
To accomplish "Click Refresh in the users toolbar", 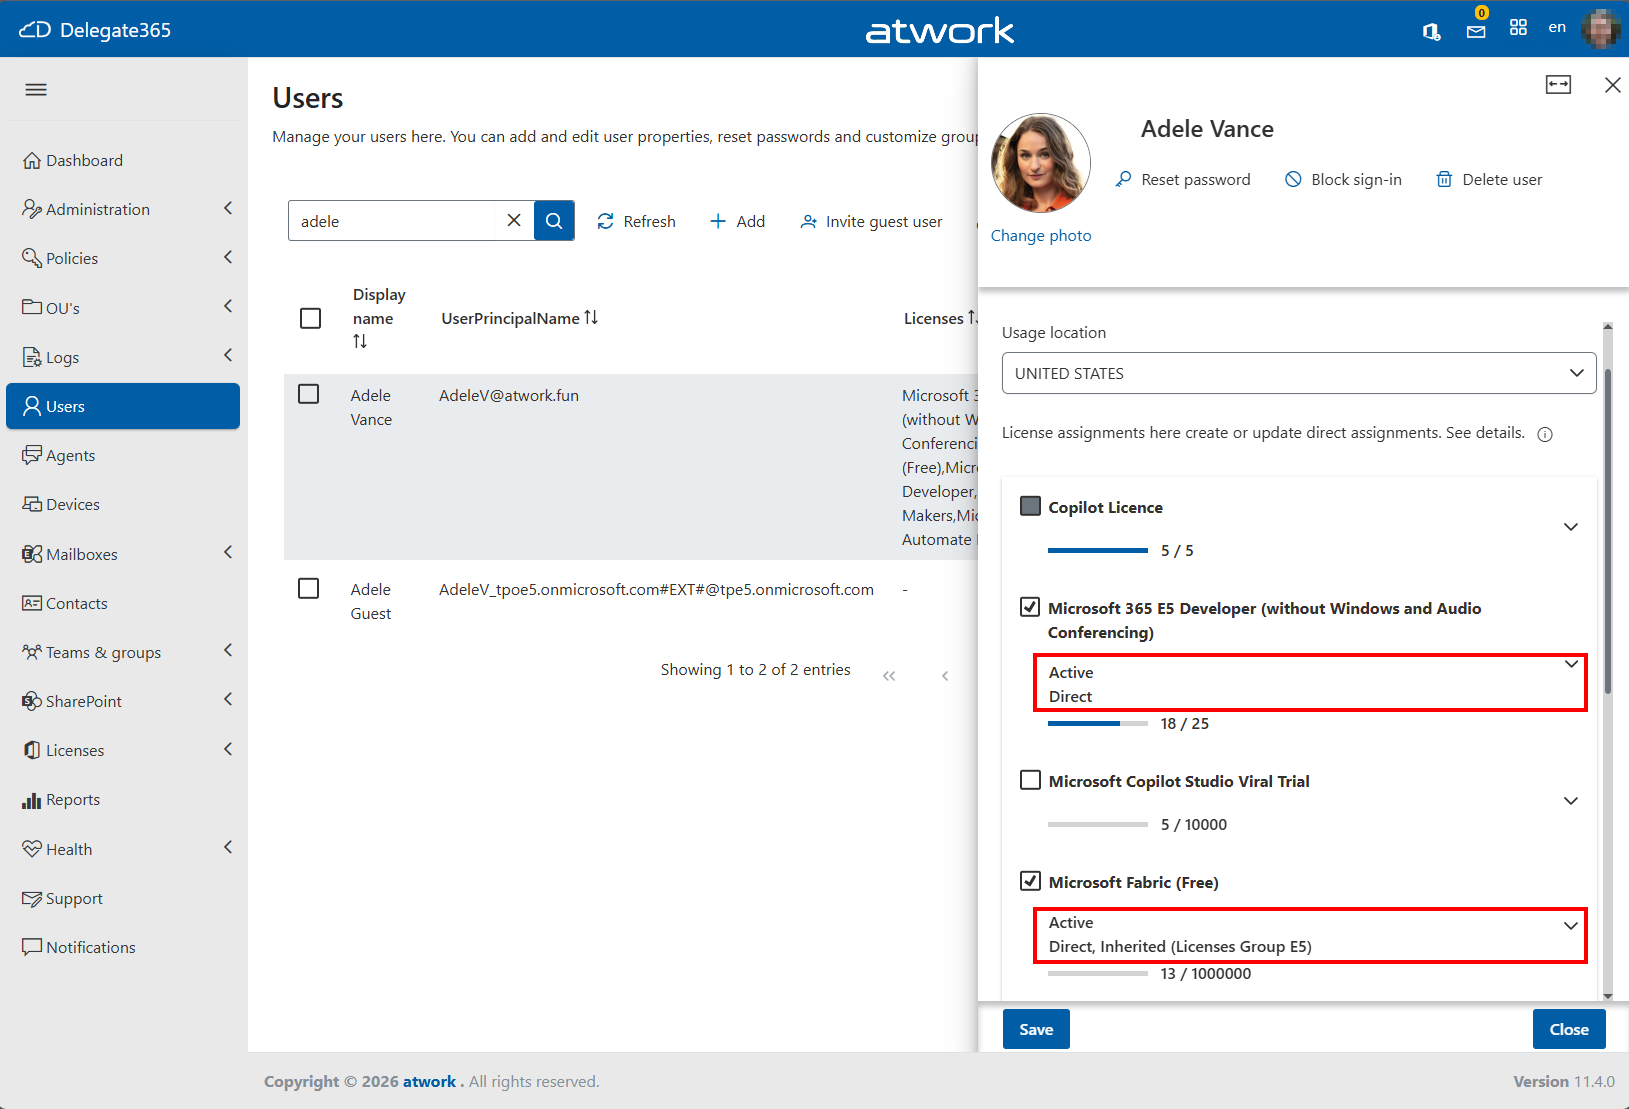I will (x=636, y=221).
